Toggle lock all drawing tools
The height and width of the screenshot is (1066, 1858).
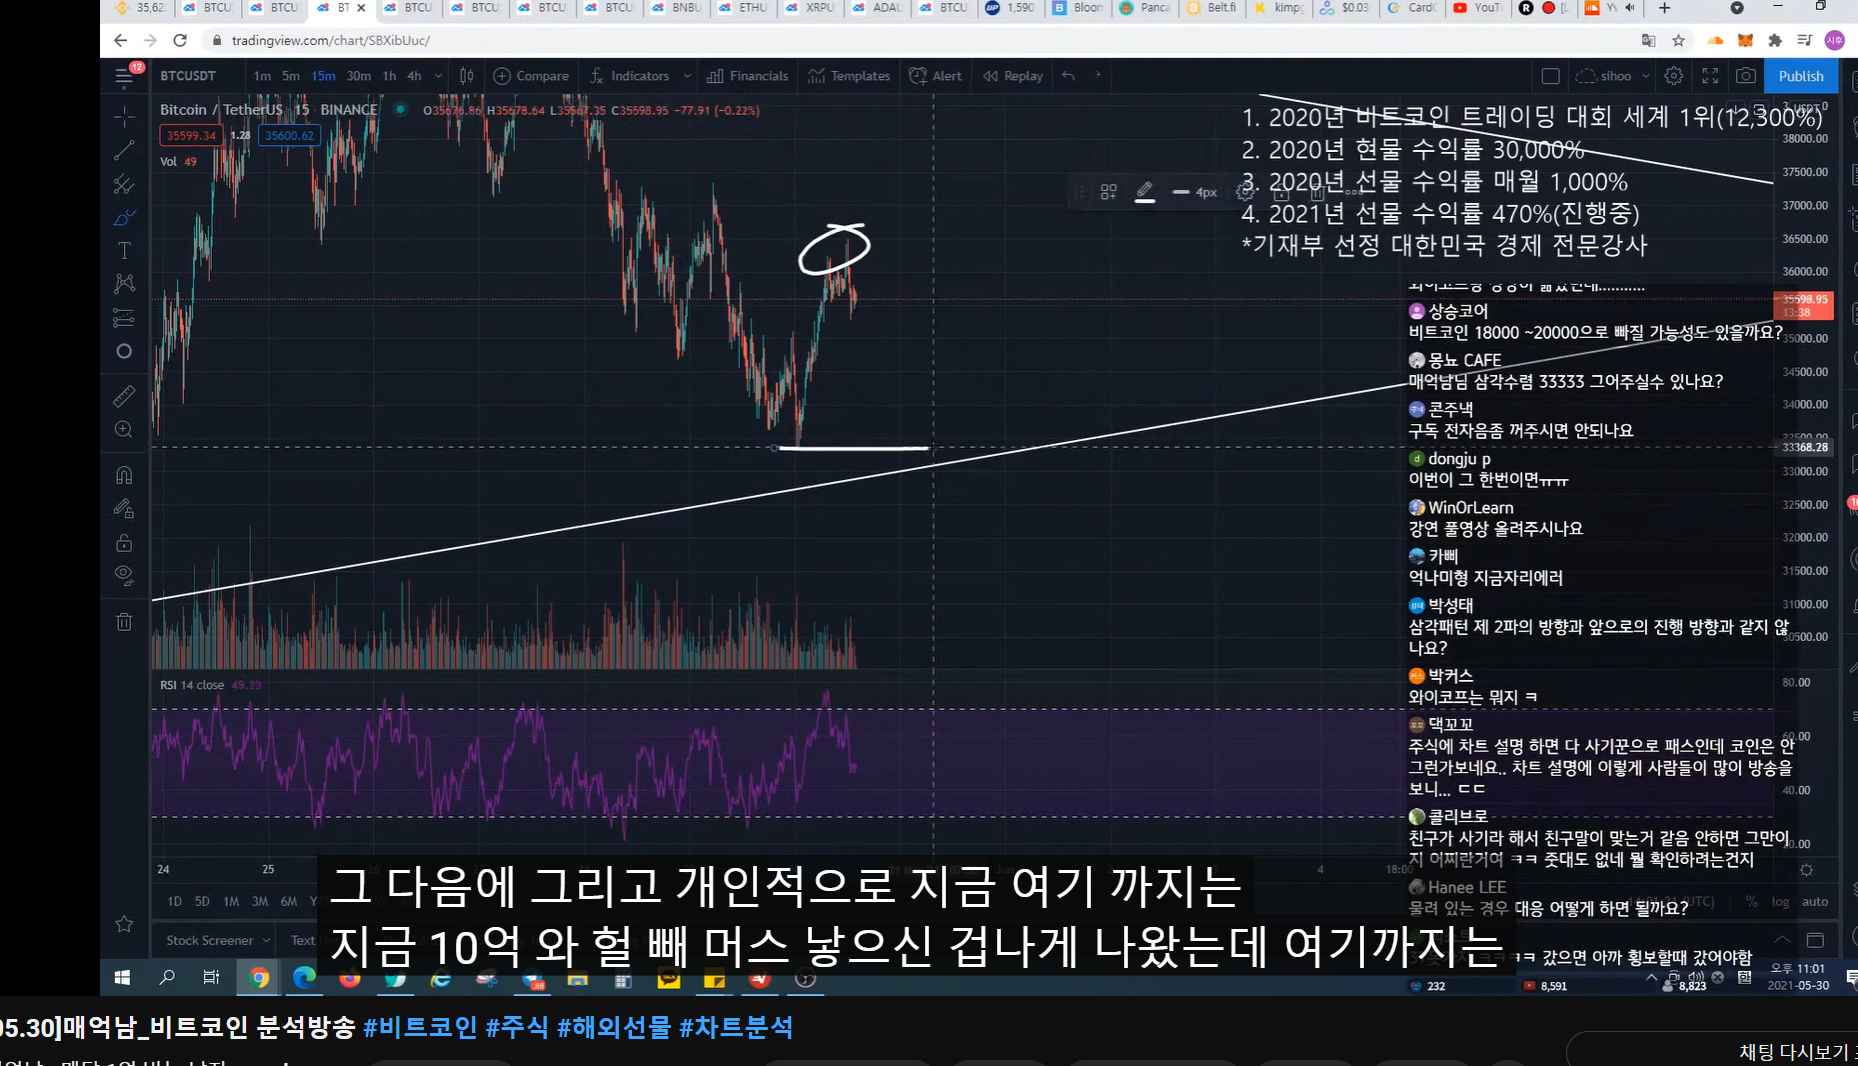[x=124, y=542]
